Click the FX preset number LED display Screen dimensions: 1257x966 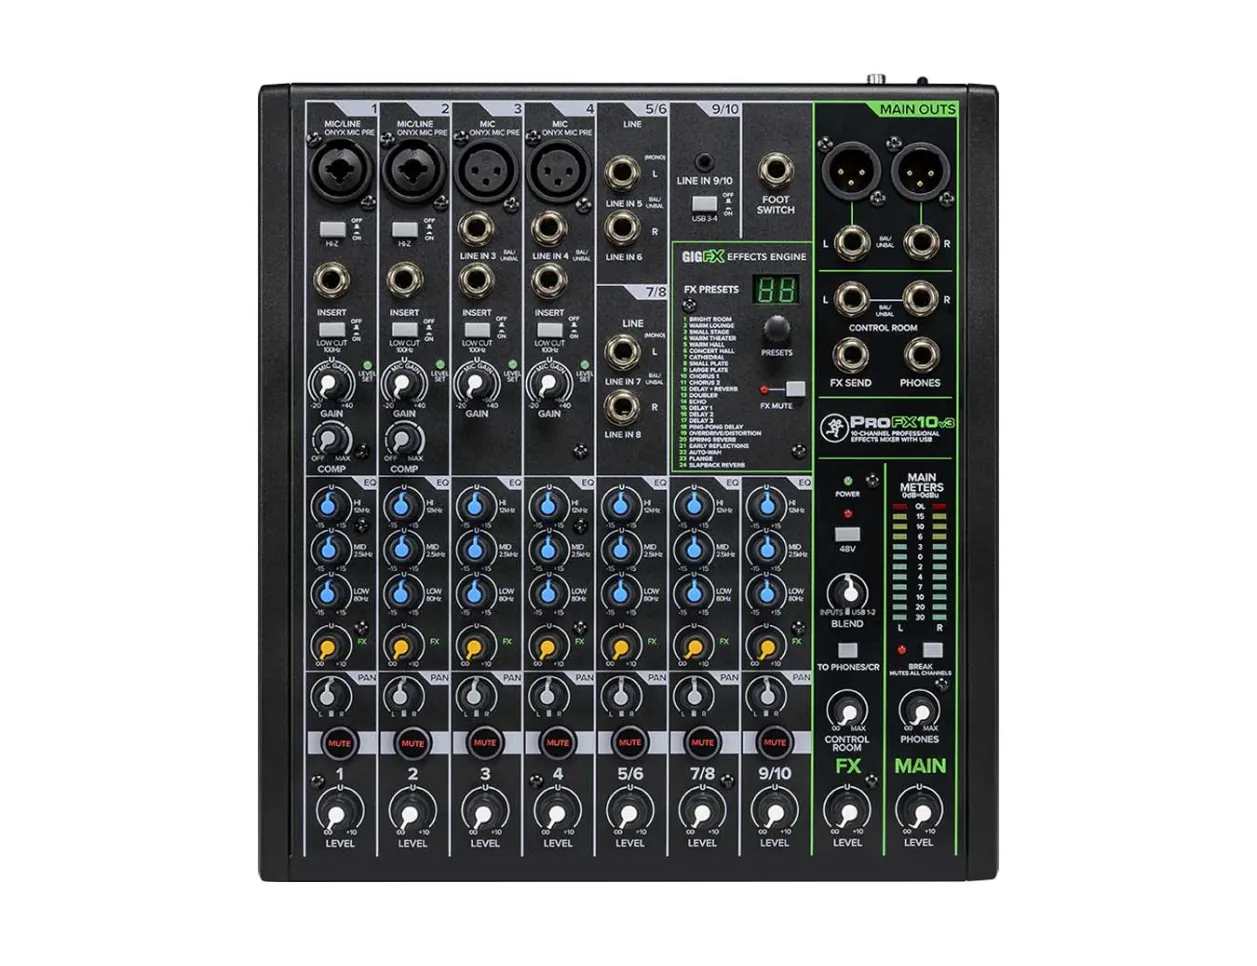pyautogui.click(x=774, y=291)
